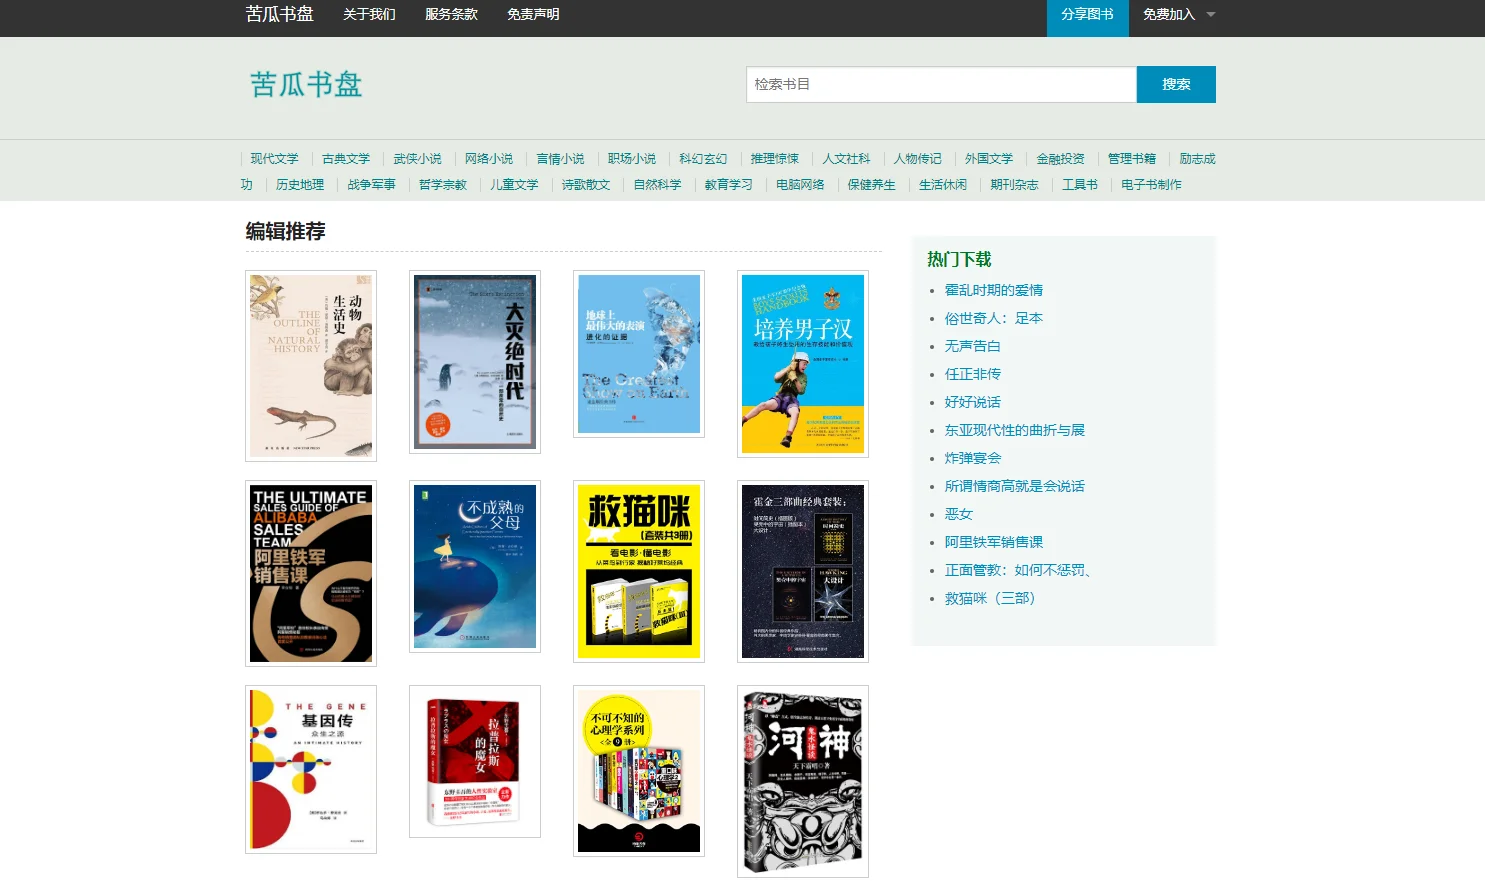Go to the 推理惊悚 category
This screenshot has height=896, width=1485.
(x=775, y=159)
